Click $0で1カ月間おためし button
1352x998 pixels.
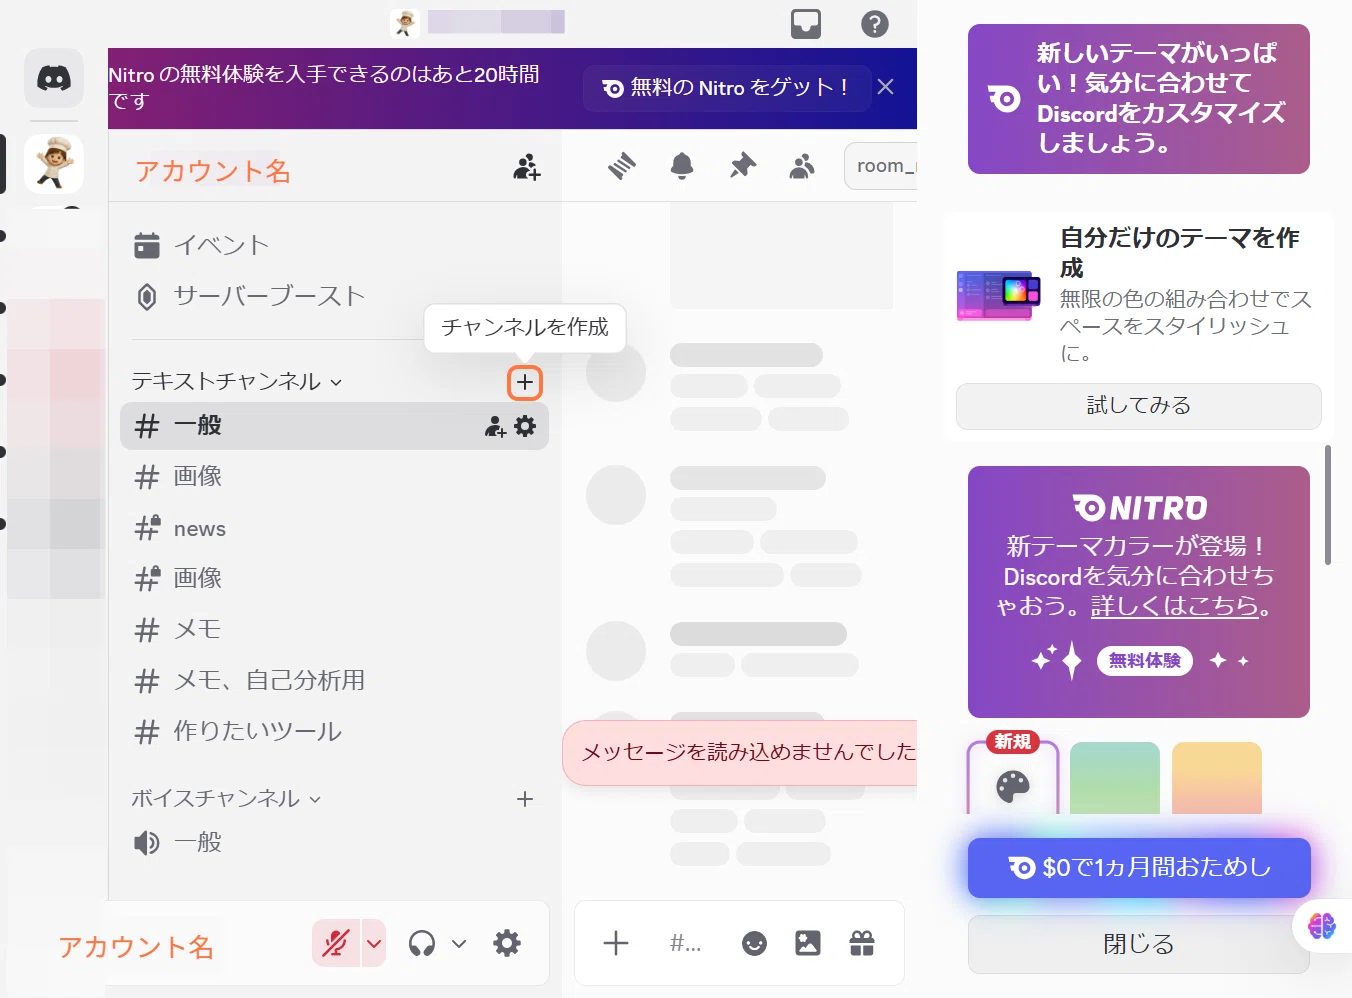[x=1139, y=867]
